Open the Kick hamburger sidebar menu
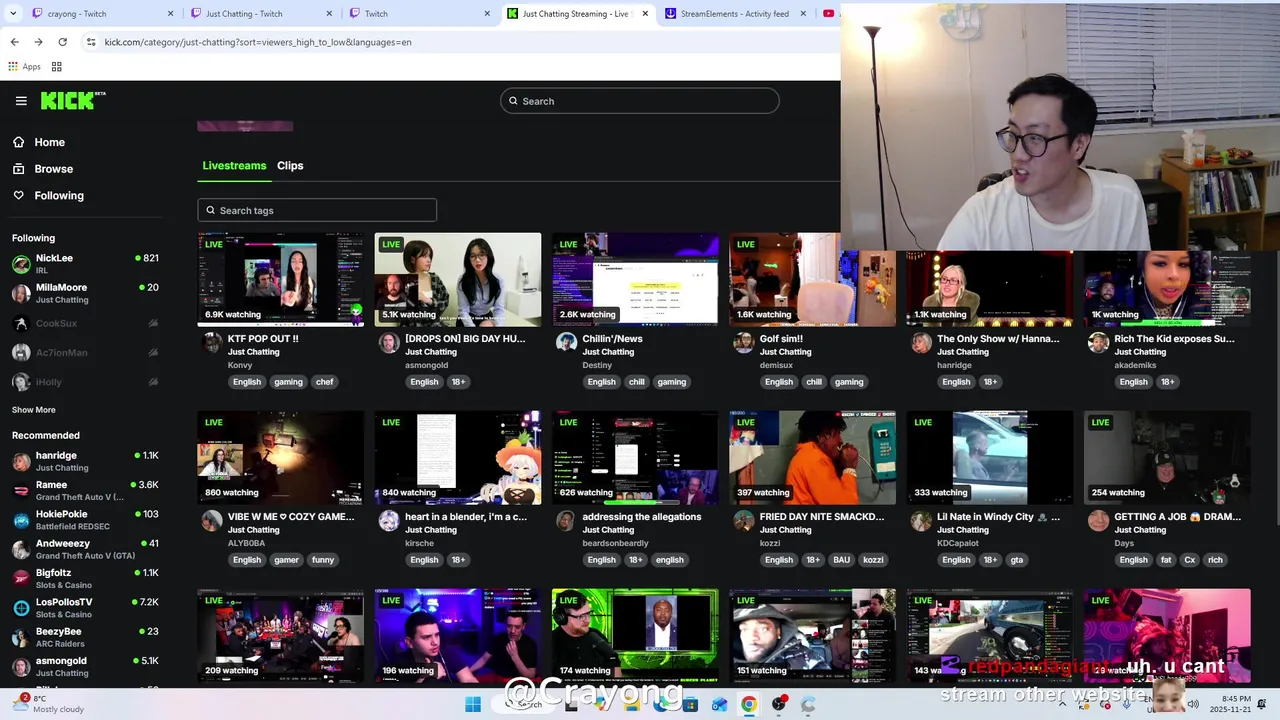Screen dimensions: 1280x720 [x=21, y=101]
